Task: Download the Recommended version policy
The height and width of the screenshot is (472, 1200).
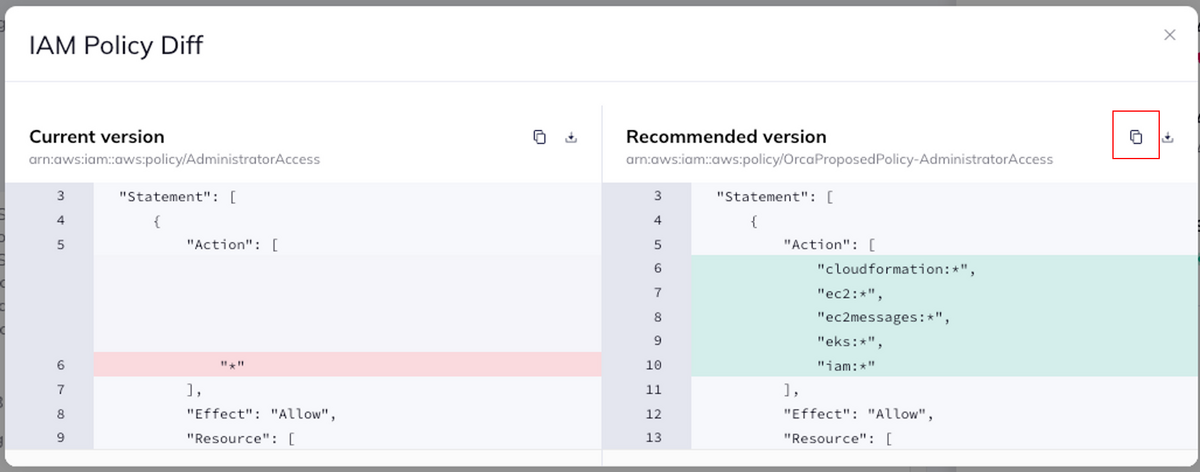Action: (x=1167, y=138)
